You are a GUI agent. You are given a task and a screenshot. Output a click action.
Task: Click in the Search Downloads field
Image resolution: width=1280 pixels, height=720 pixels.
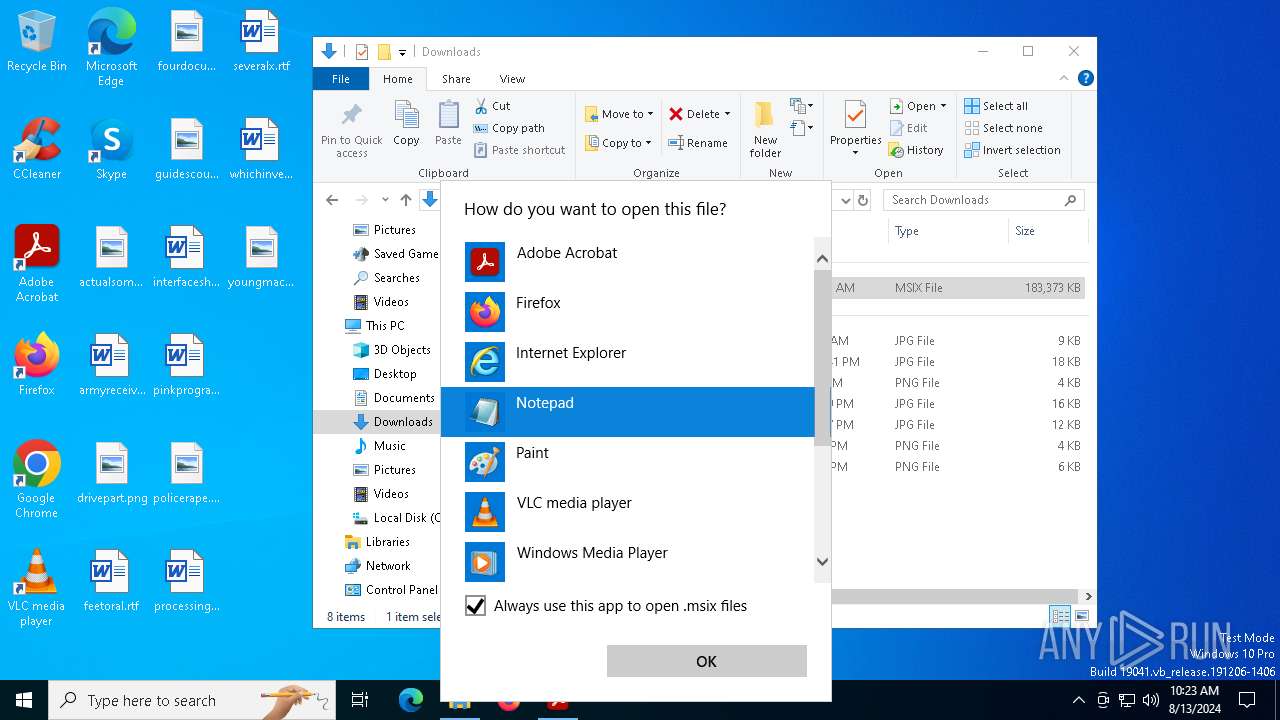coord(984,200)
